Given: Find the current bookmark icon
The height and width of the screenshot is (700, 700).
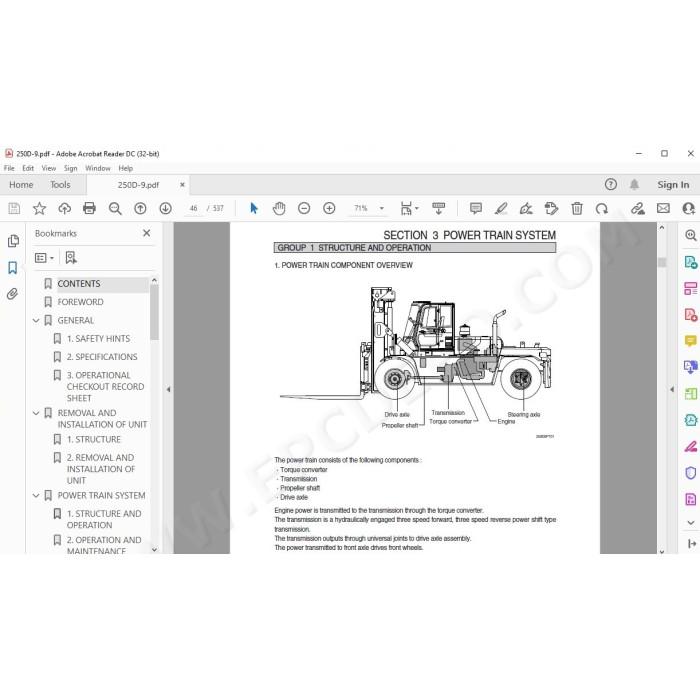Looking at the screenshot, I should (x=71, y=258).
